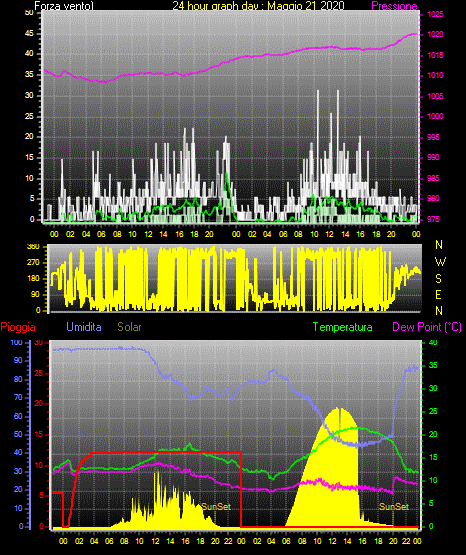Click the left SunSet marker text
The width and height of the screenshot is (466, 555).
tap(216, 507)
